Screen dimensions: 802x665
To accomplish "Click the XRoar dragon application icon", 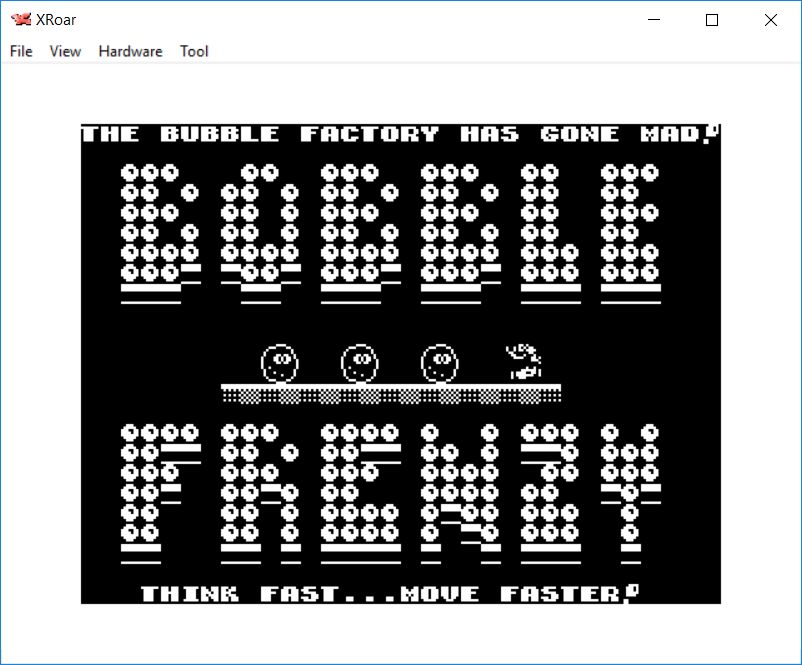I will (21, 19).
